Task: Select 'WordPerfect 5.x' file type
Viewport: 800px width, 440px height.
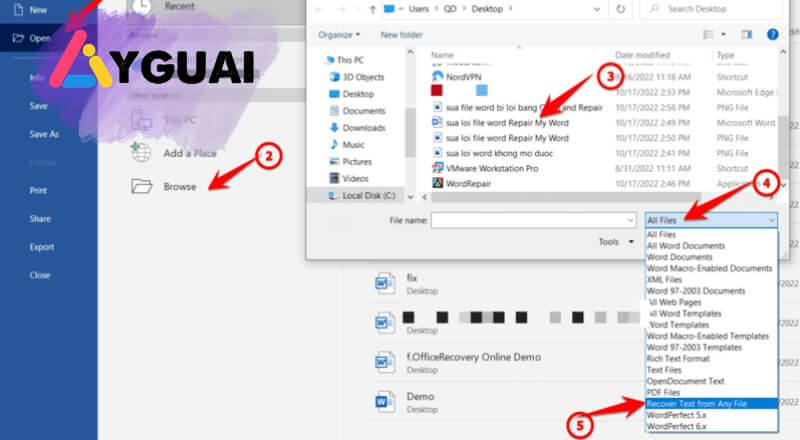Action: 676,415
